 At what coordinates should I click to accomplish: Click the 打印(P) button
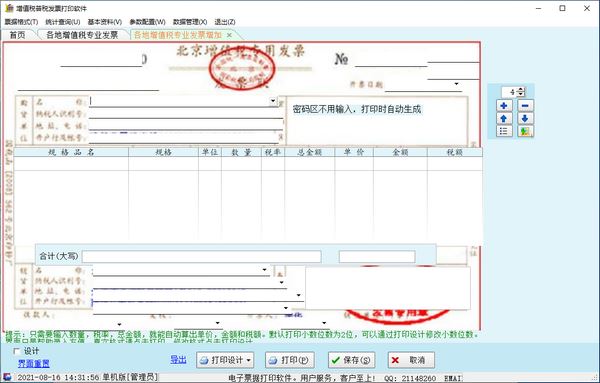coord(290,360)
